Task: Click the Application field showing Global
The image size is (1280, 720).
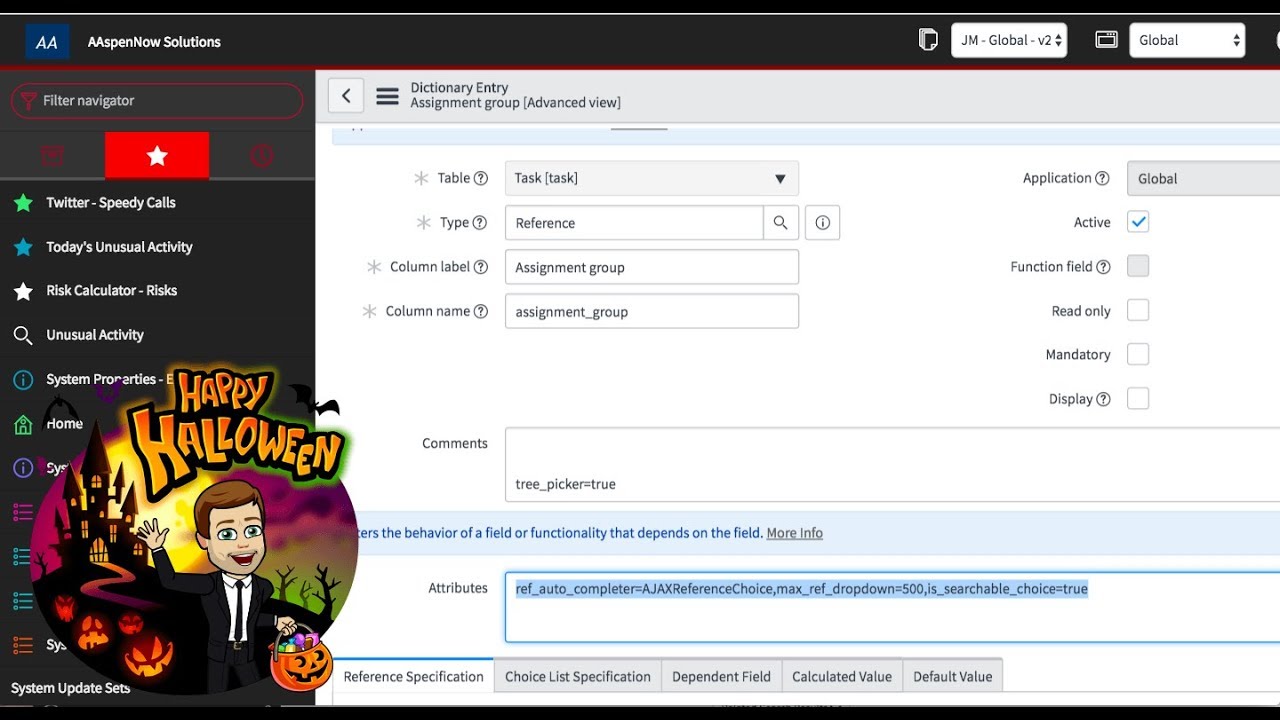Action: [1203, 178]
